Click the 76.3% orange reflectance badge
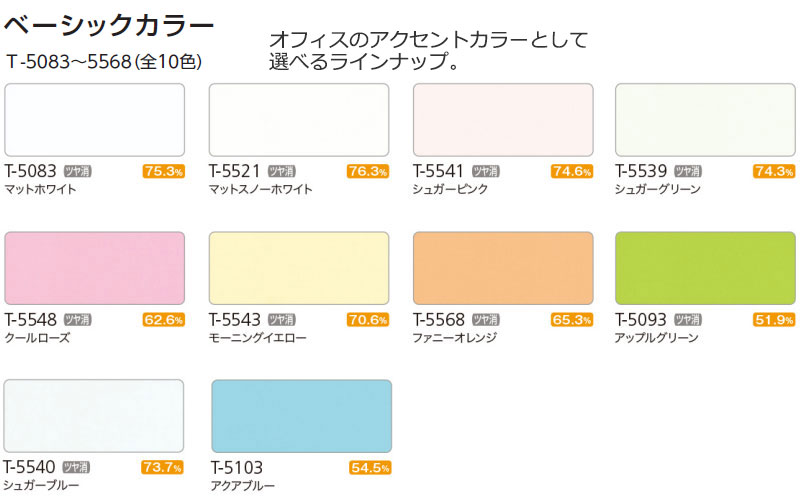The image size is (800, 500). (368, 171)
